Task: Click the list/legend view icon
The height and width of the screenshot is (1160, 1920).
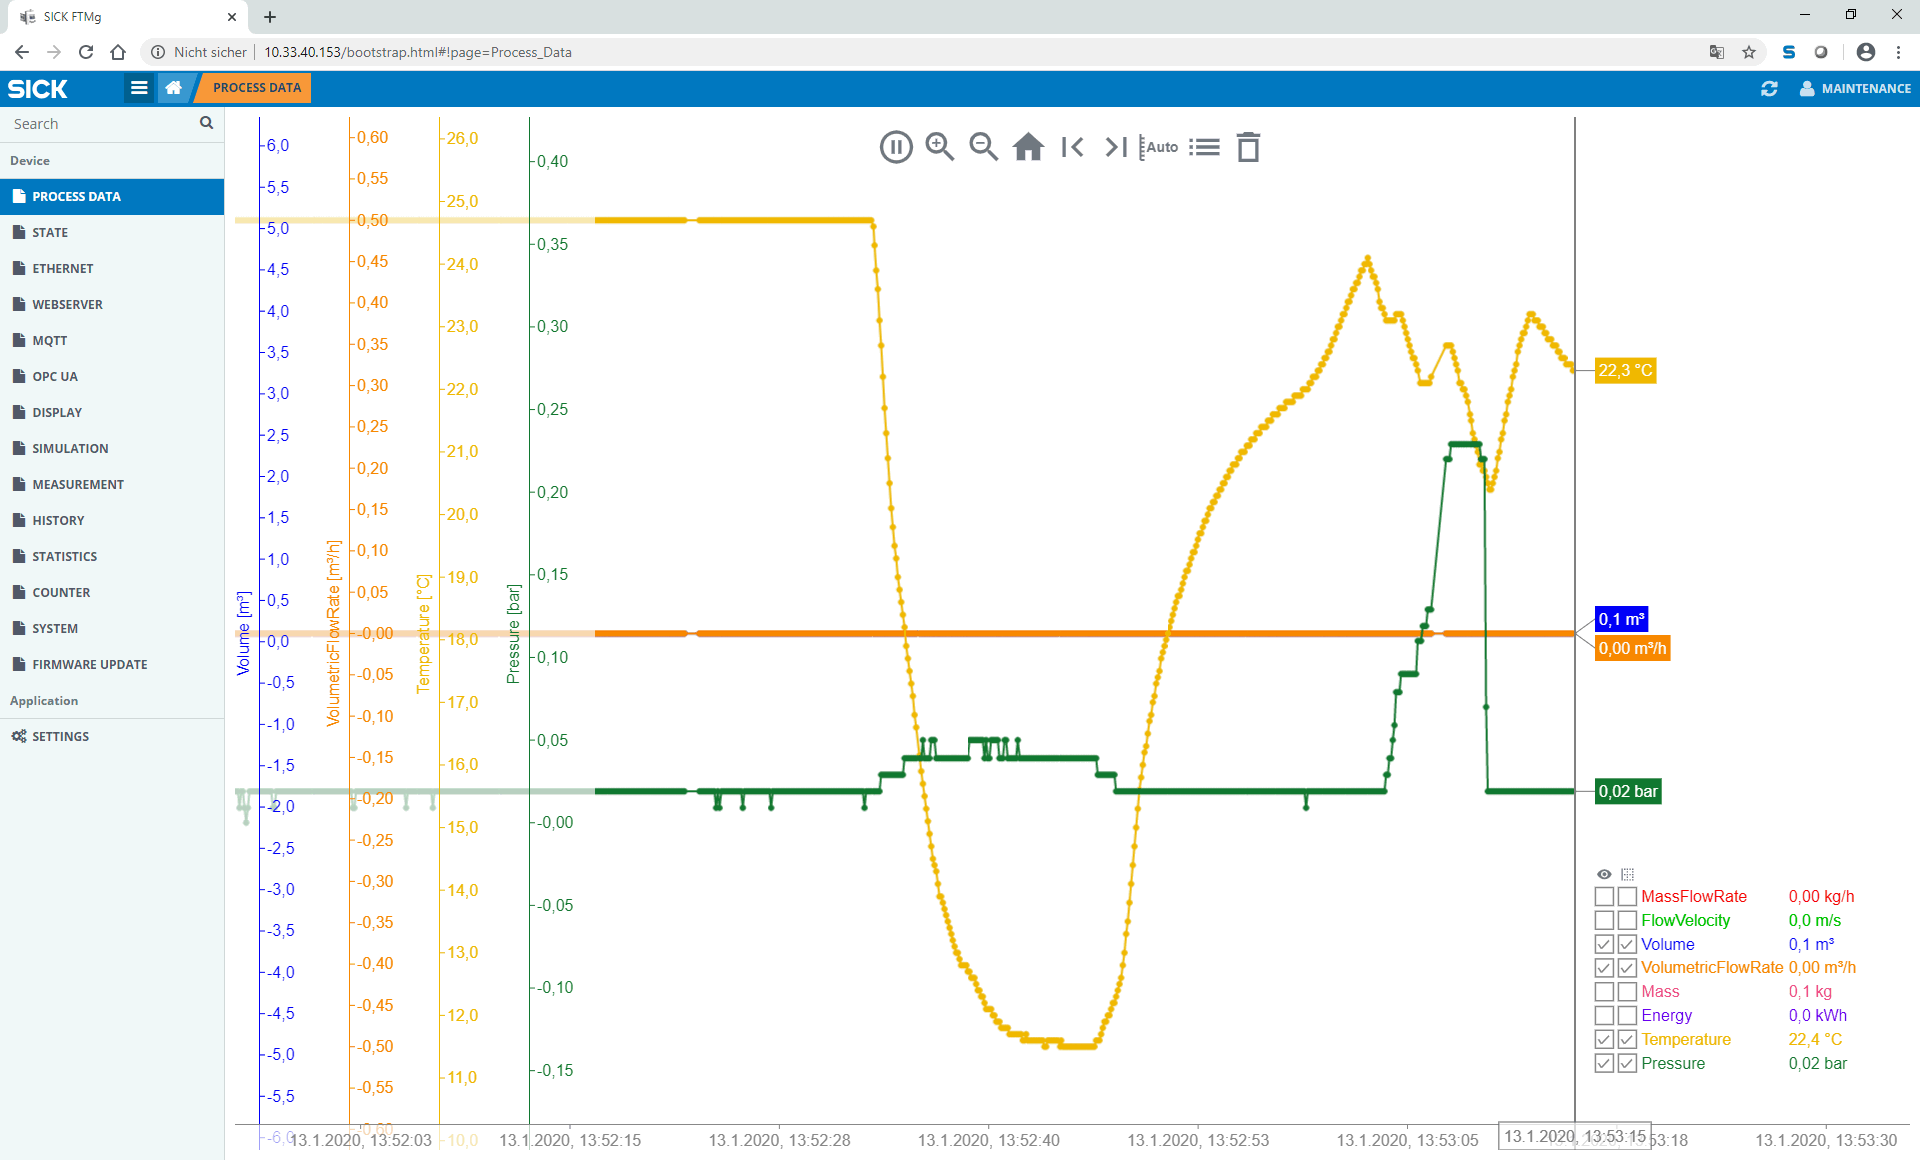Action: click(x=1204, y=147)
